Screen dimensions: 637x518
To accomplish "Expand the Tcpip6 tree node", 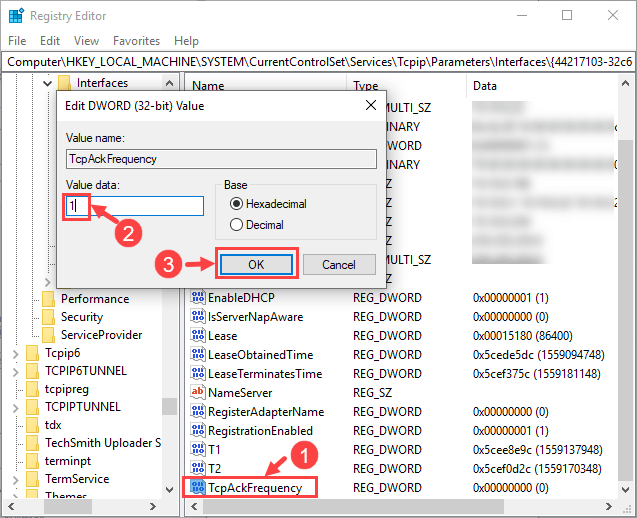I will click(15, 354).
